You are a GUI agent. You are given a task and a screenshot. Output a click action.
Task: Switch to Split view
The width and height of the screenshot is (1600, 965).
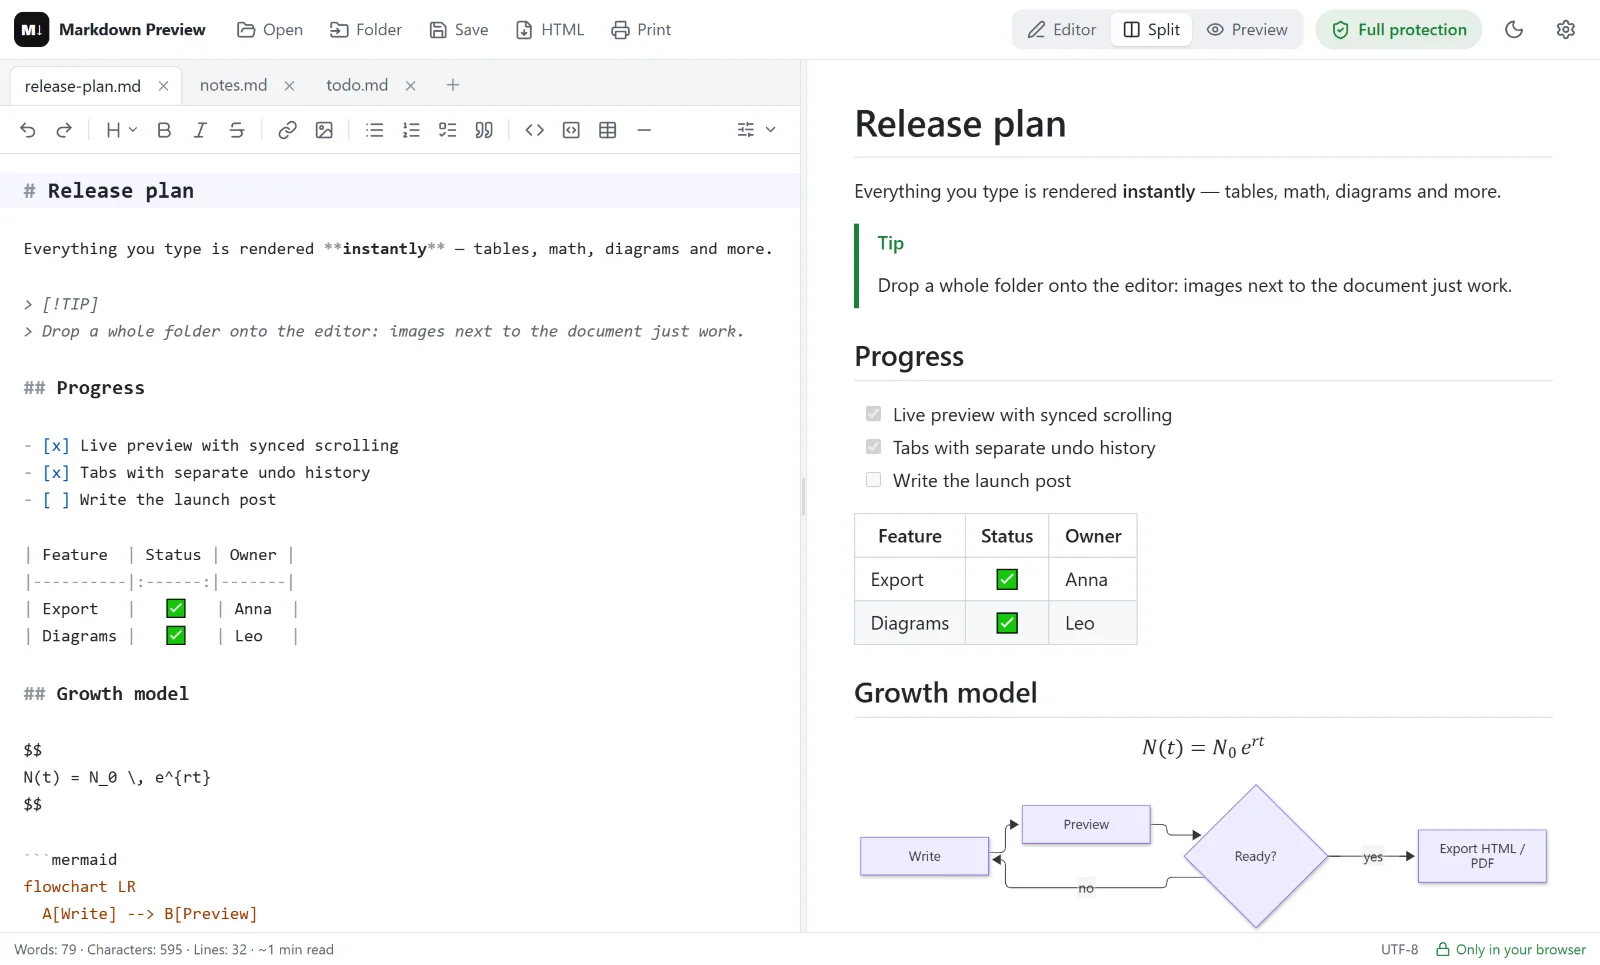[1152, 30]
